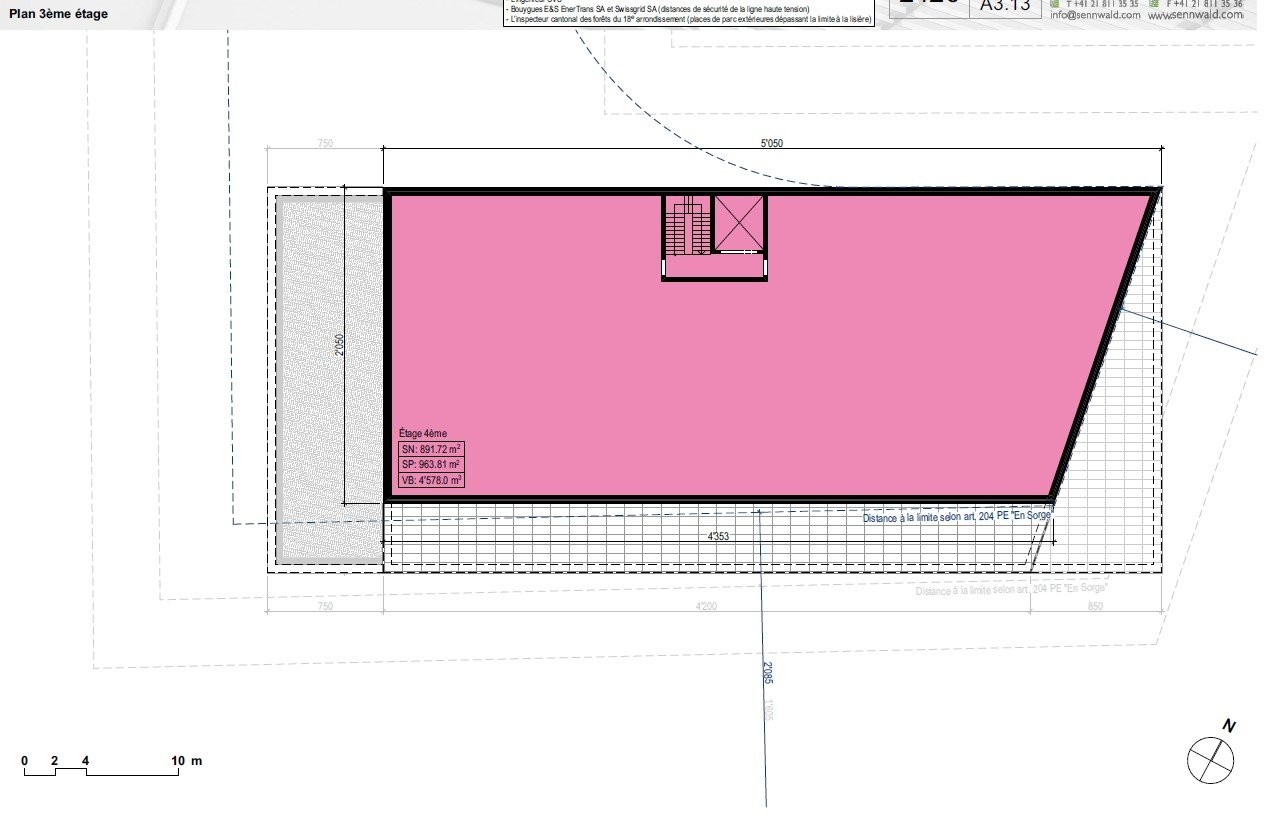This screenshot has height=820, width=1270.
Task: Click the landing below the stairs and elevator
Action: pos(714,267)
